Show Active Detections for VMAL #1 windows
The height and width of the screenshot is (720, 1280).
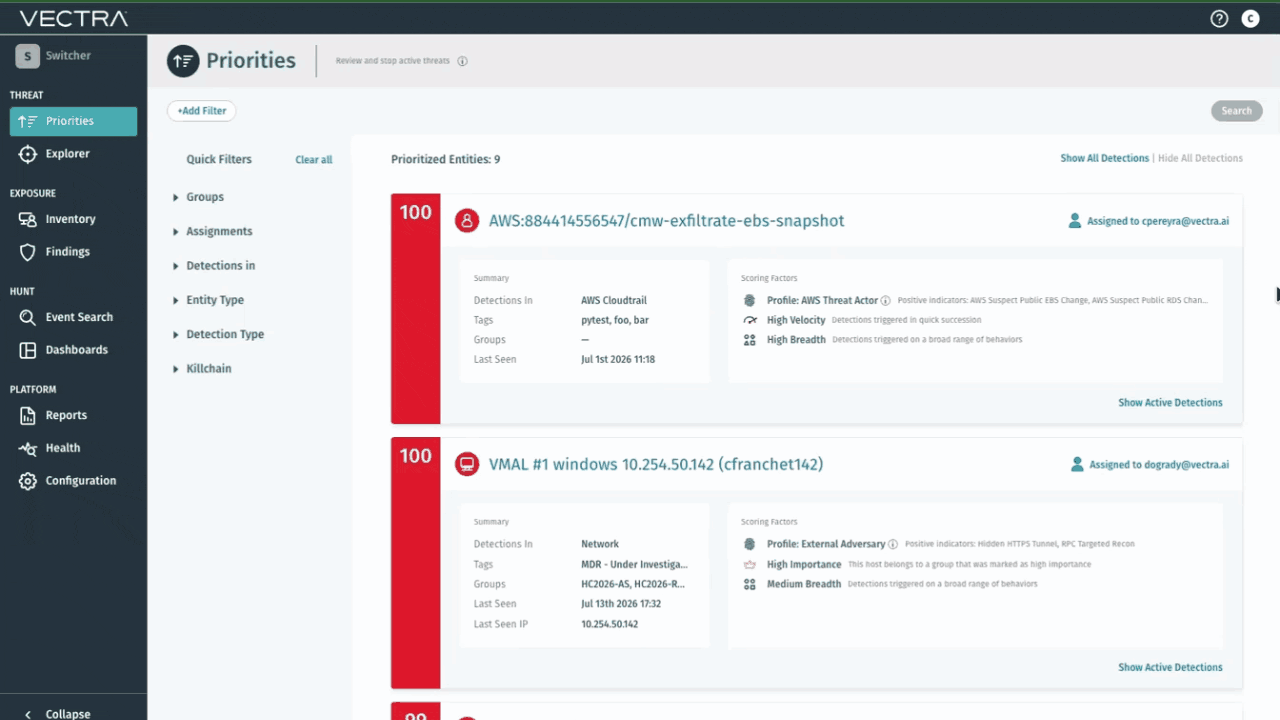coord(1170,667)
